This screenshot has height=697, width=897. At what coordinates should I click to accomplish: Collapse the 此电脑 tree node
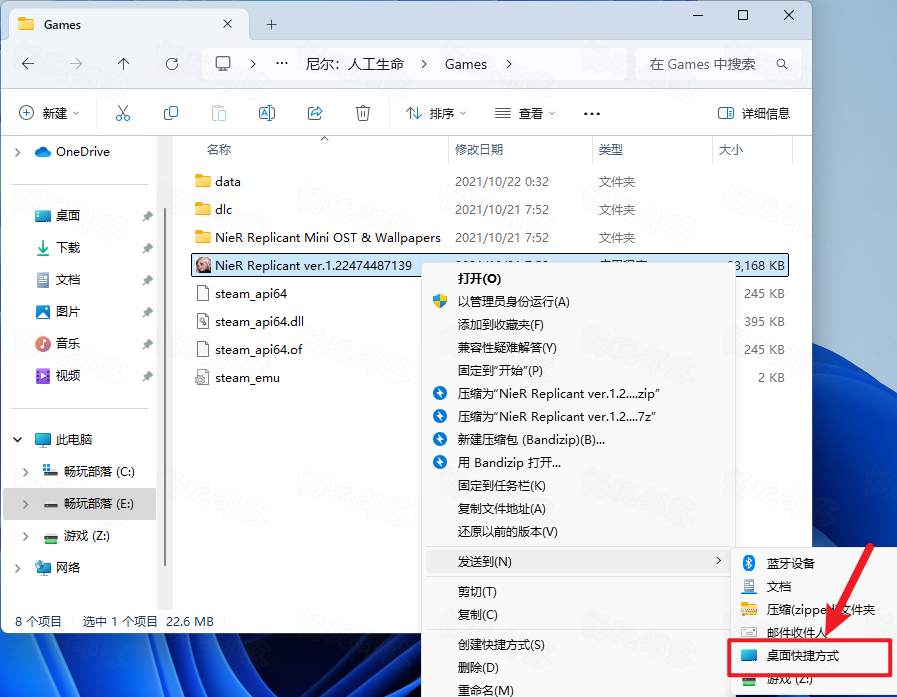(18, 439)
